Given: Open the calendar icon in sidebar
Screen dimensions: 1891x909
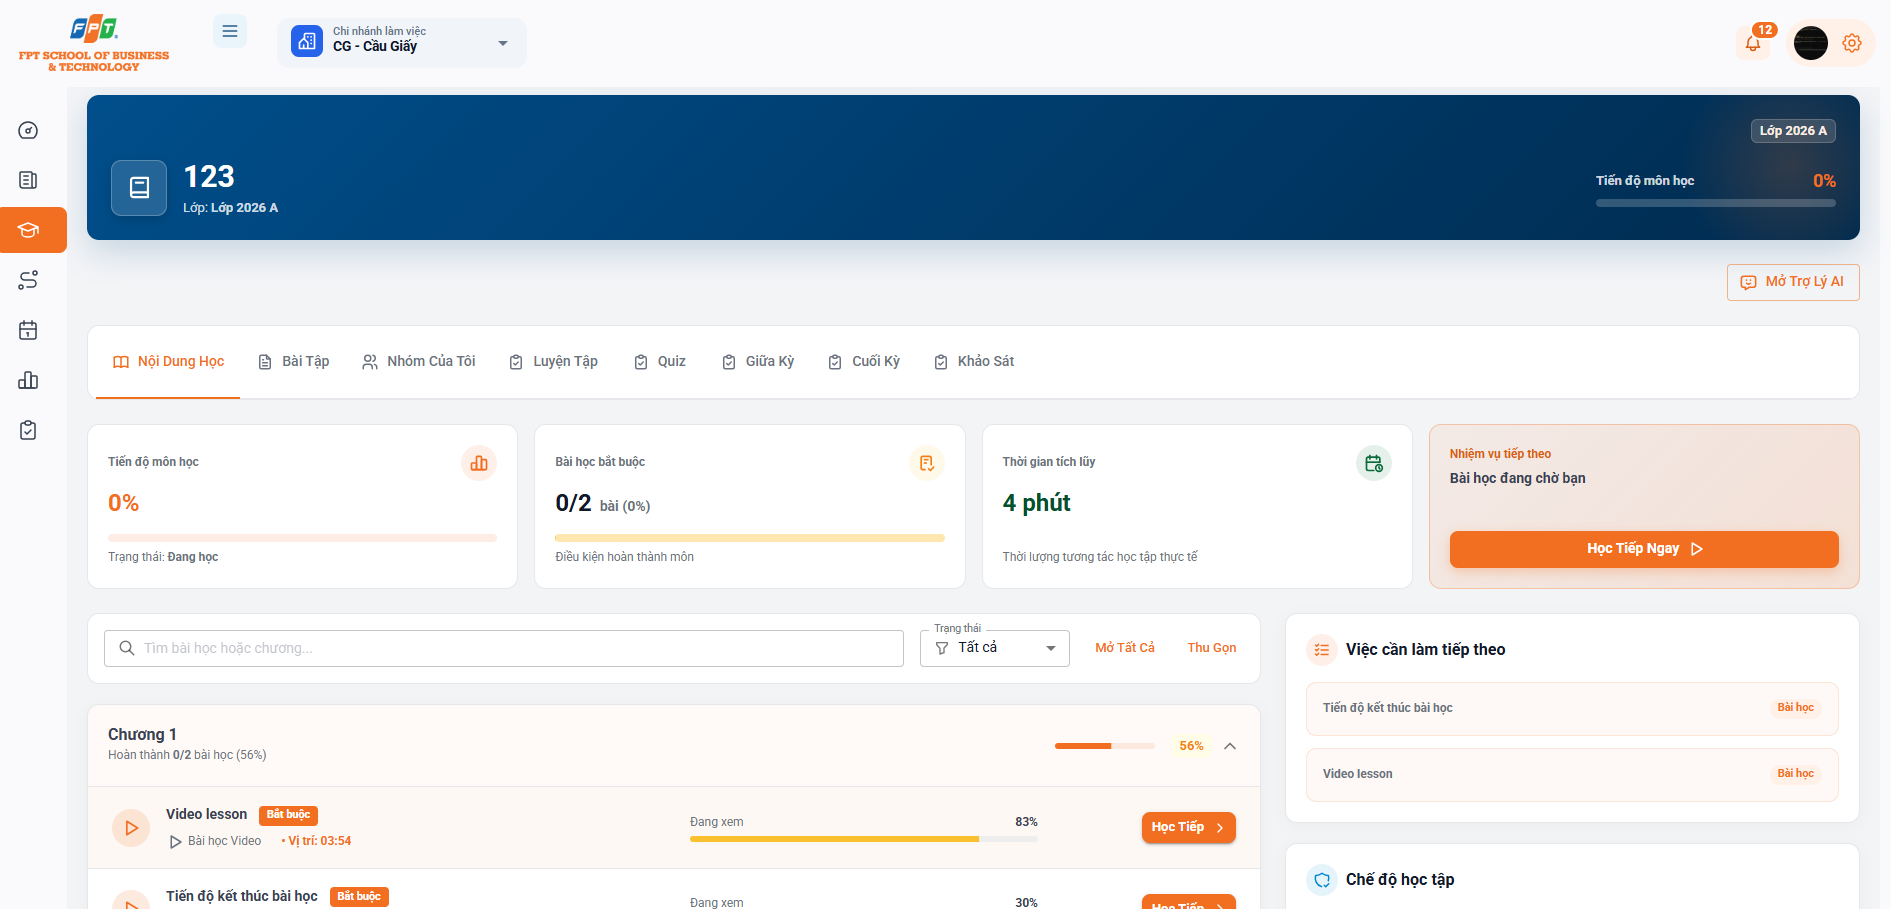Looking at the screenshot, I should point(28,330).
